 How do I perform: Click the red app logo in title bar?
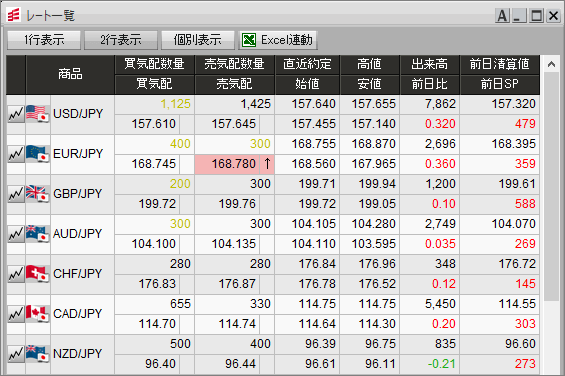[x=14, y=15]
